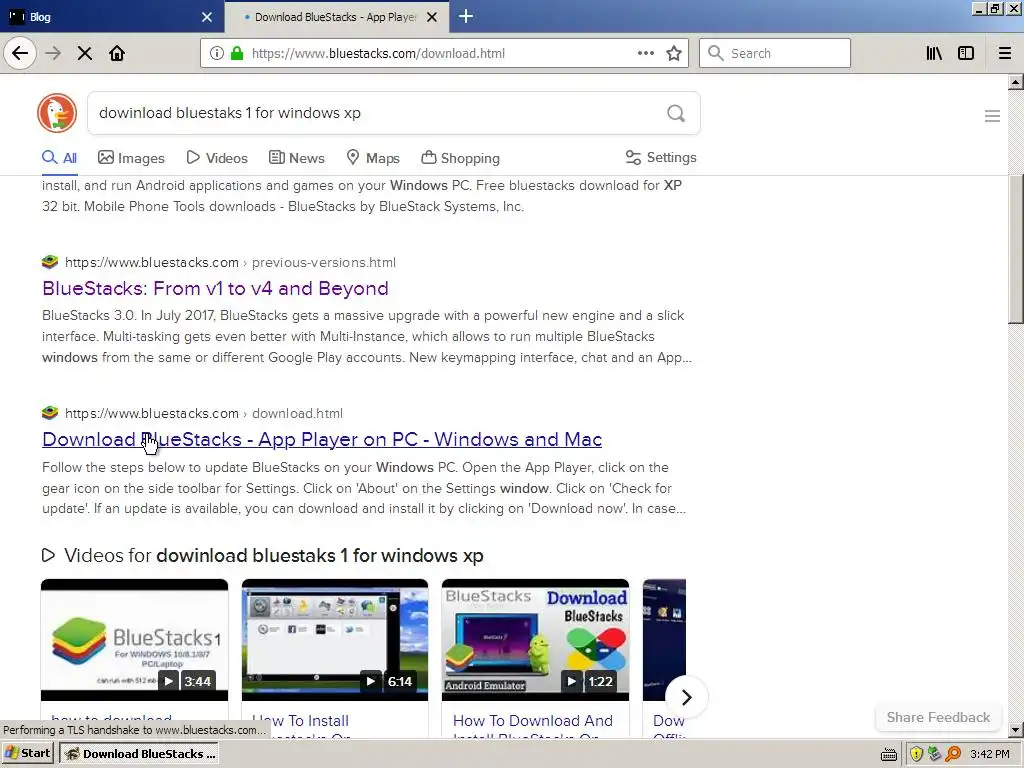Open a new tab with the plus button
The height and width of the screenshot is (768, 1024).
[x=466, y=16]
